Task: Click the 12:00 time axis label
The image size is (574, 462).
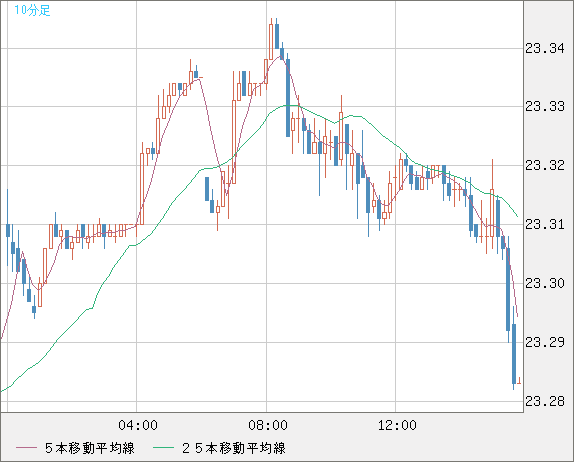Action: click(397, 425)
